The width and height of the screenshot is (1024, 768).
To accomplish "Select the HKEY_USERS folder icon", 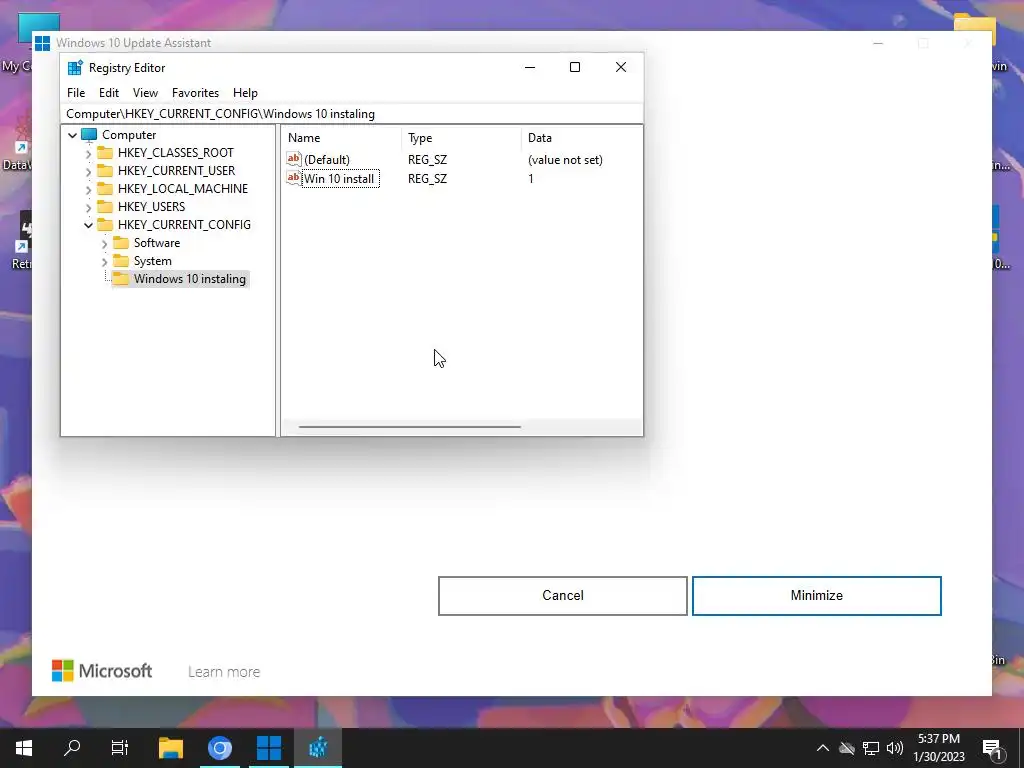I will click(105, 206).
